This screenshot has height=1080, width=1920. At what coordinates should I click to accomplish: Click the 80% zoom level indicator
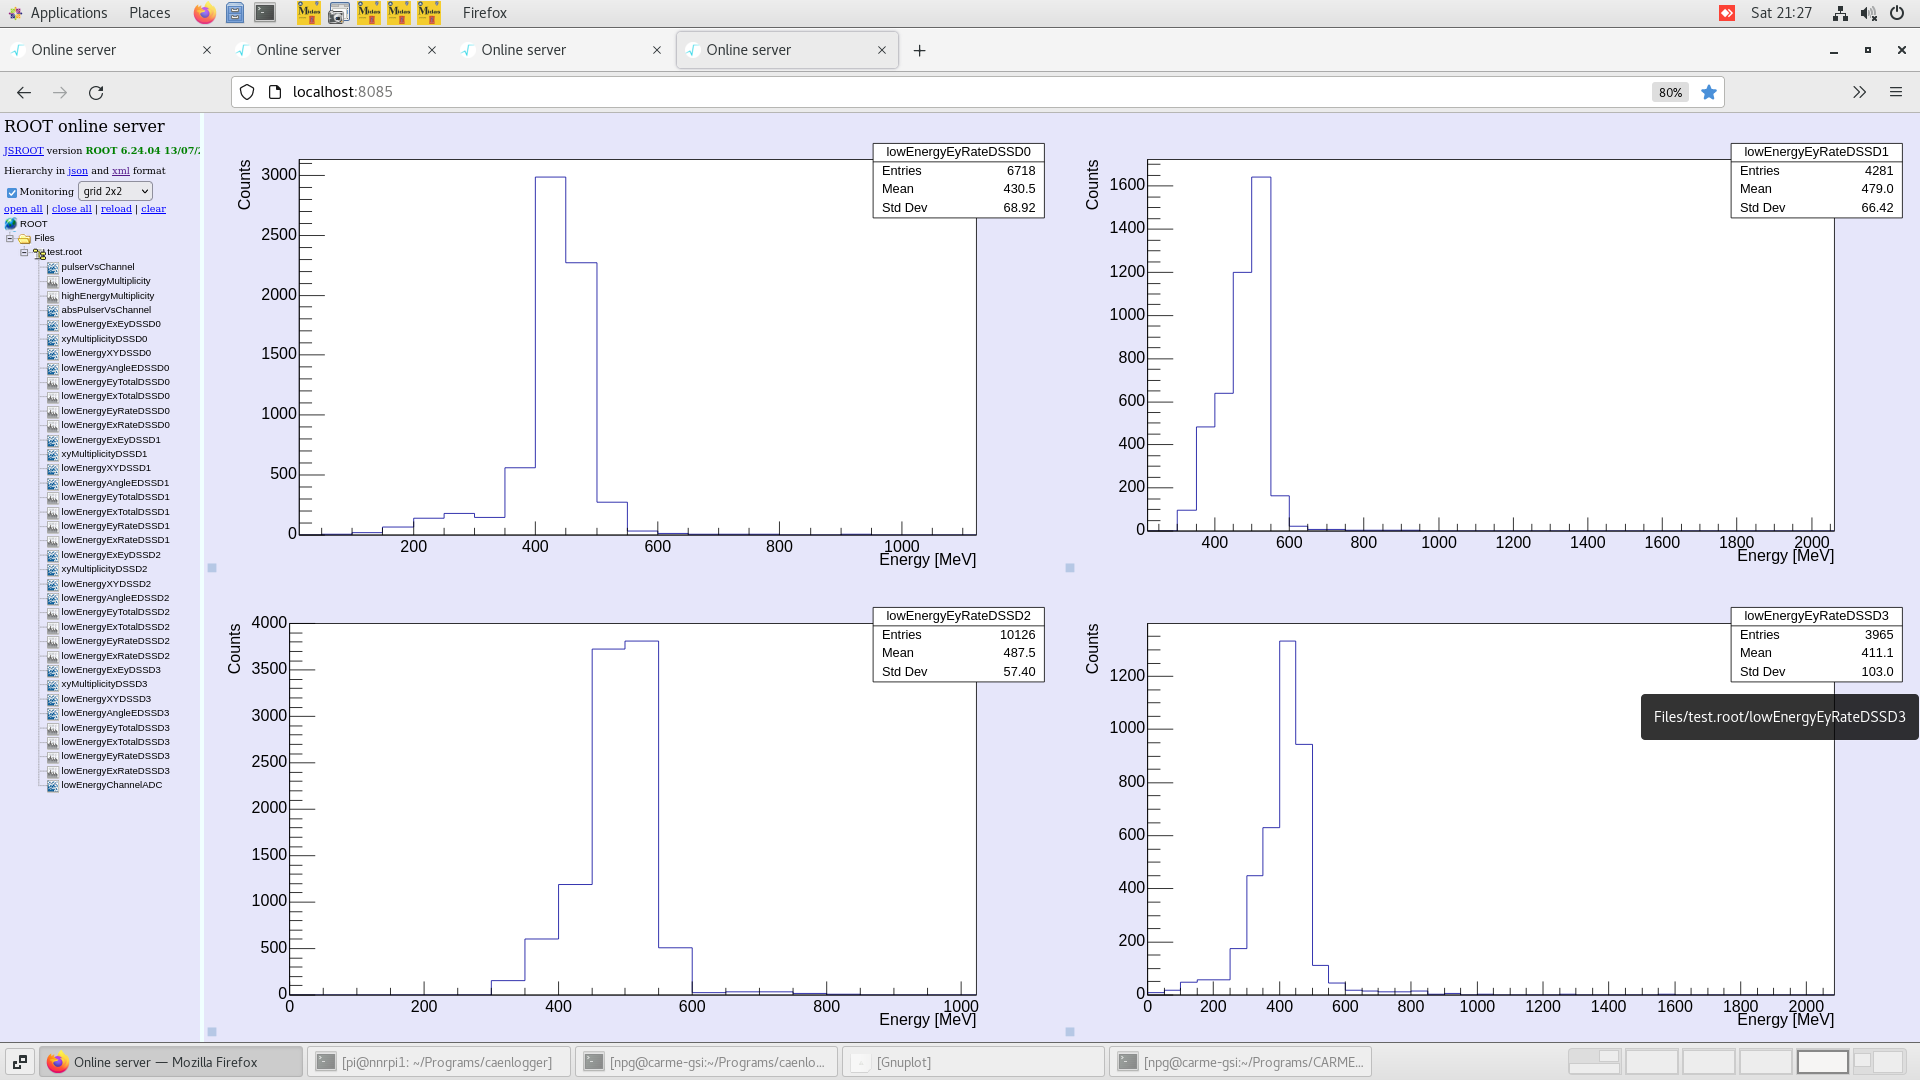(1669, 92)
